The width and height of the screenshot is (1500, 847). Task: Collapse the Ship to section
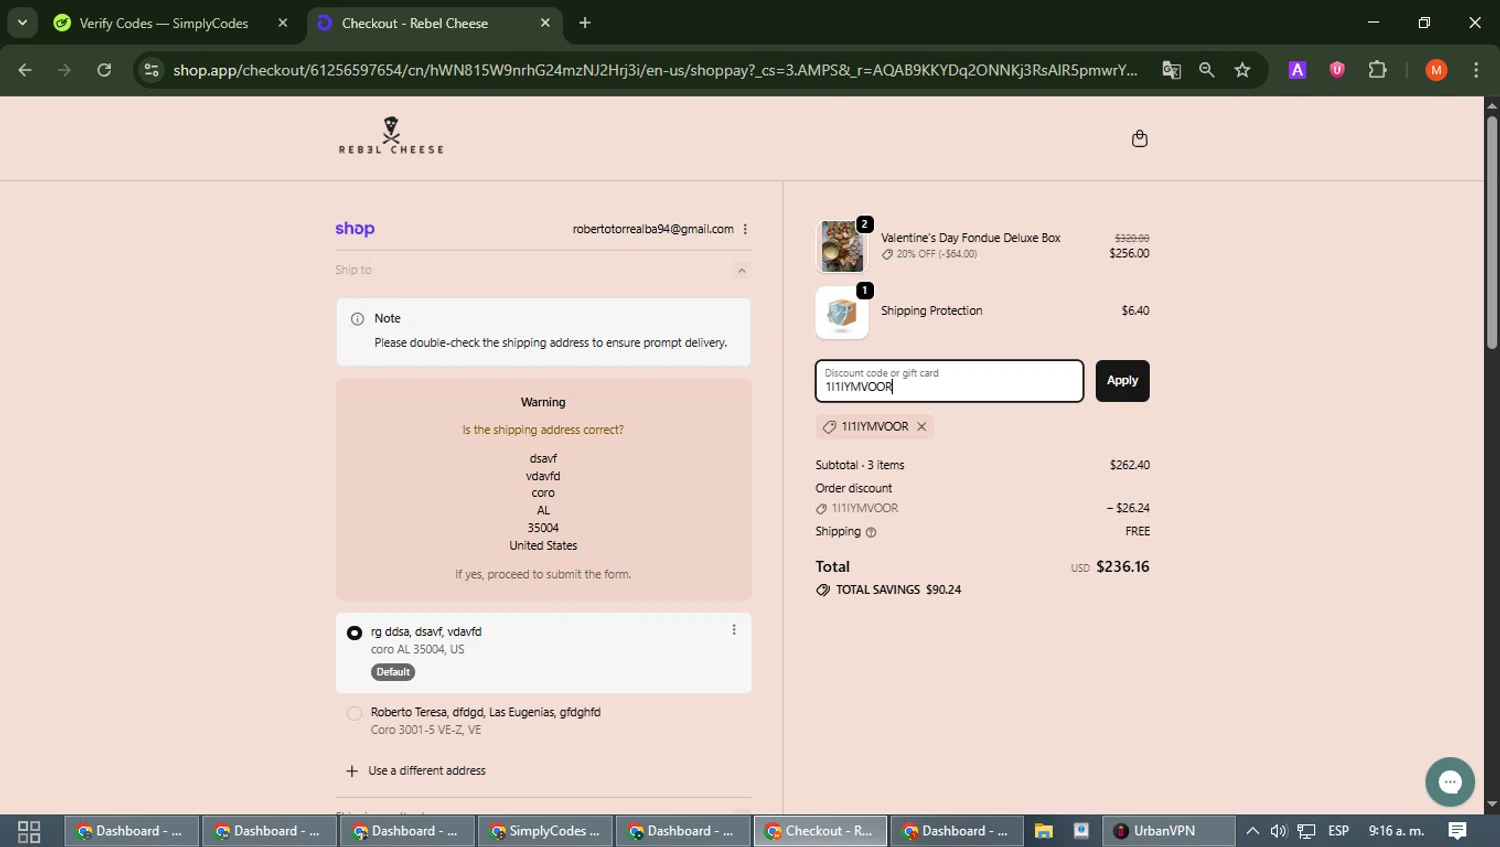741,270
